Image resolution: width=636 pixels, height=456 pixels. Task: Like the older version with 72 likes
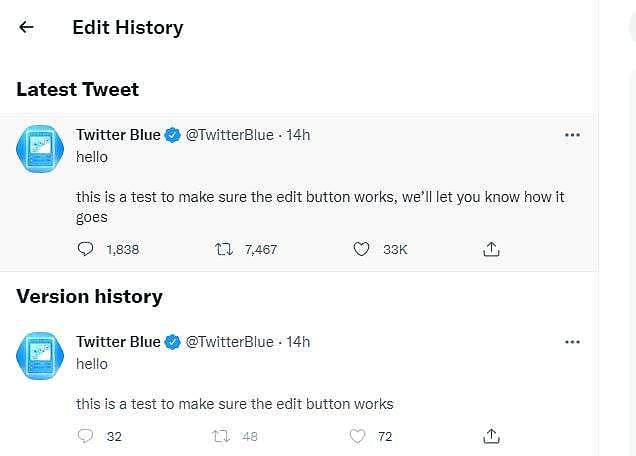(x=358, y=436)
